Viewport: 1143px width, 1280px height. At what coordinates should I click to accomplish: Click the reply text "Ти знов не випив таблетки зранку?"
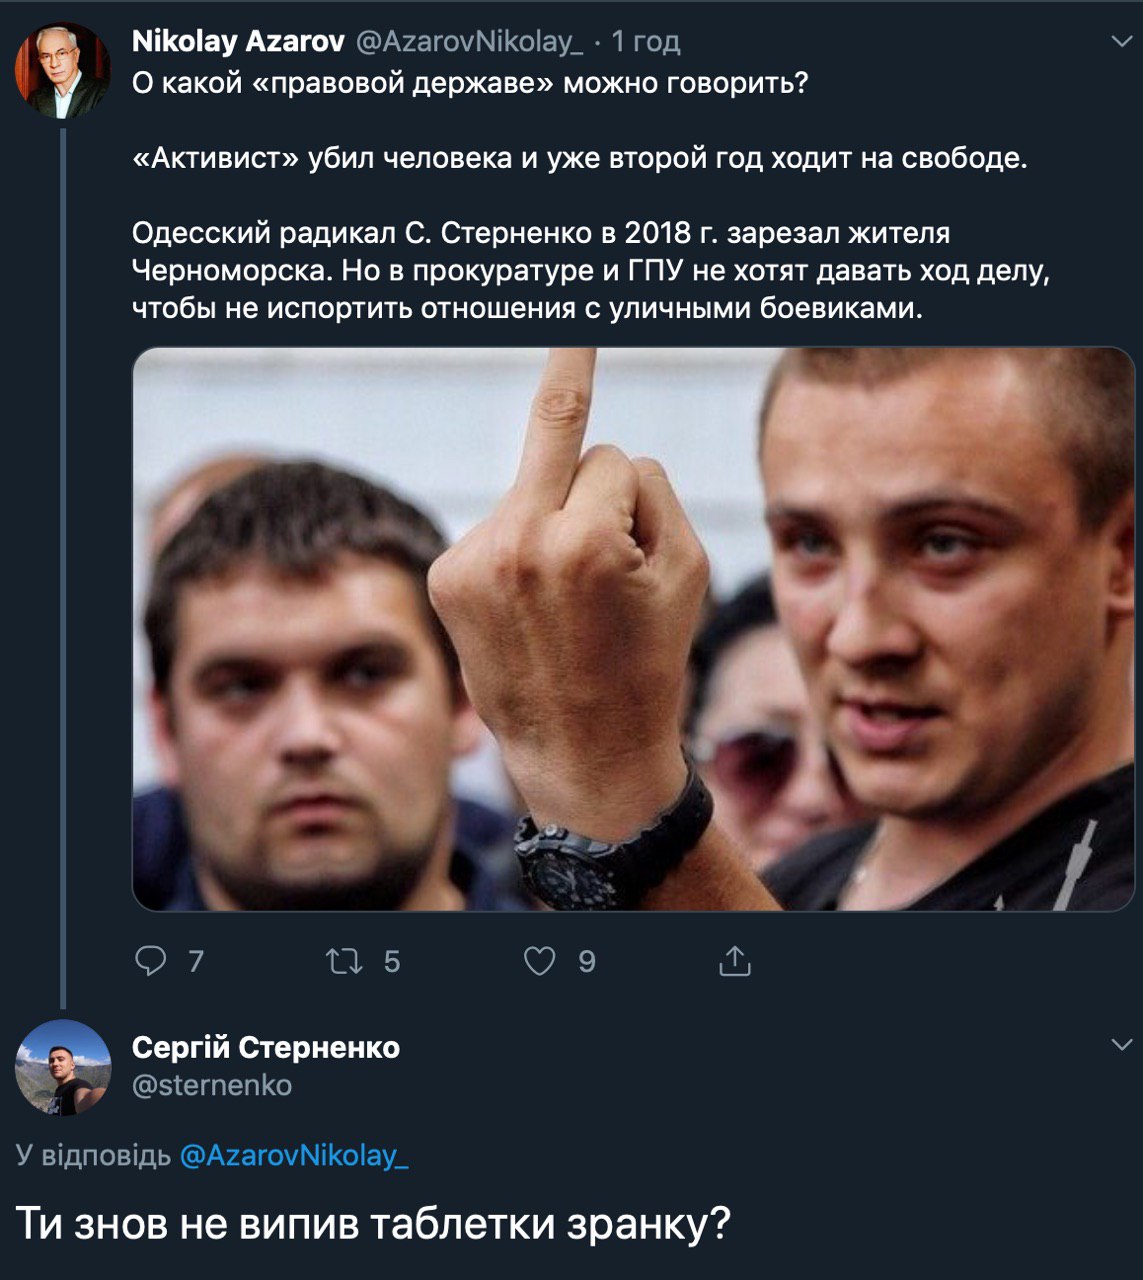(373, 1223)
